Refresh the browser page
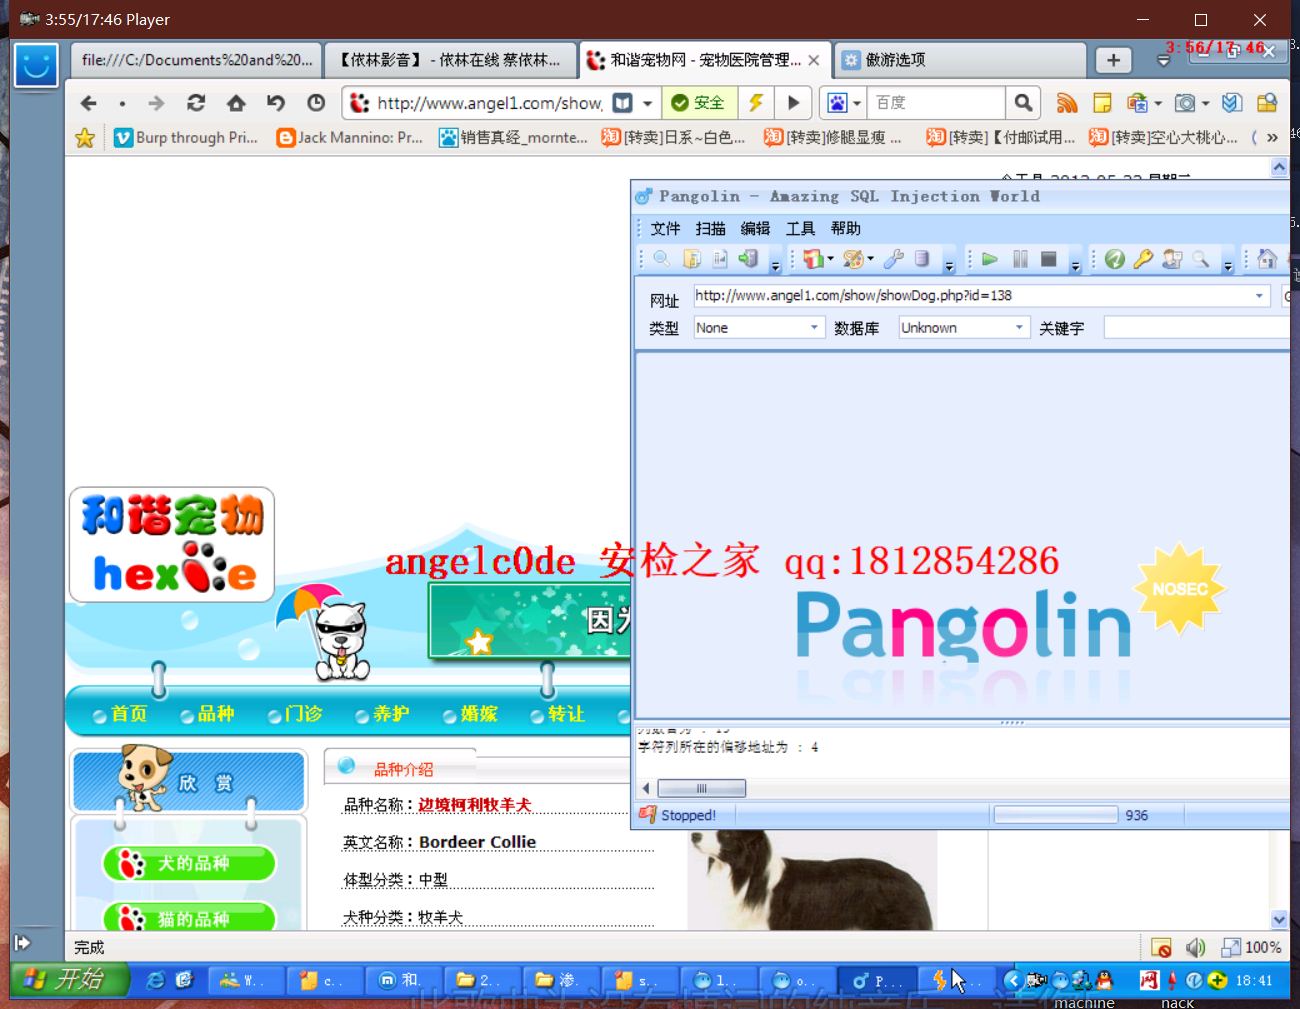The width and height of the screenshot is (1300, 1009). (x=196, y=103)
